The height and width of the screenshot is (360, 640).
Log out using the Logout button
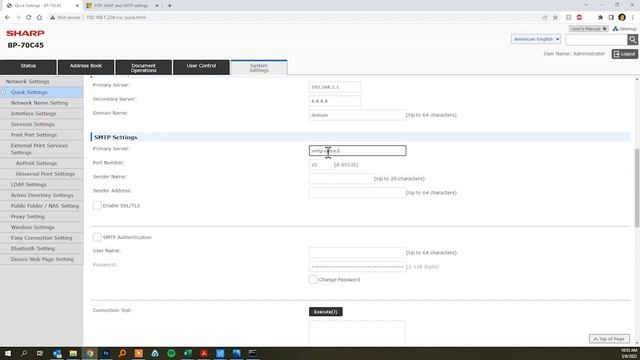[624, 54]
